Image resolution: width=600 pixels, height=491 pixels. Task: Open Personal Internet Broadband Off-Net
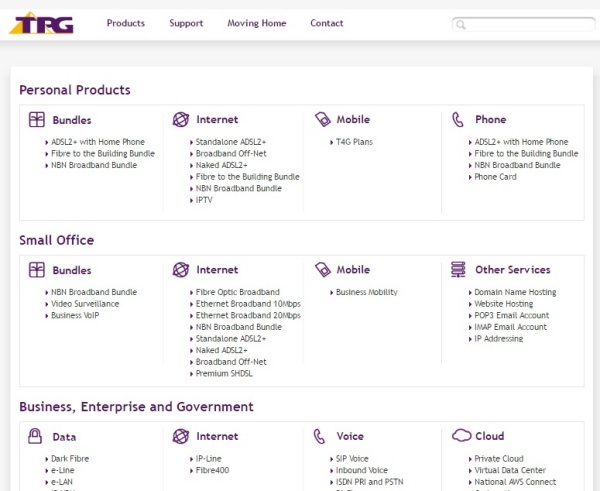coord(231,153)
